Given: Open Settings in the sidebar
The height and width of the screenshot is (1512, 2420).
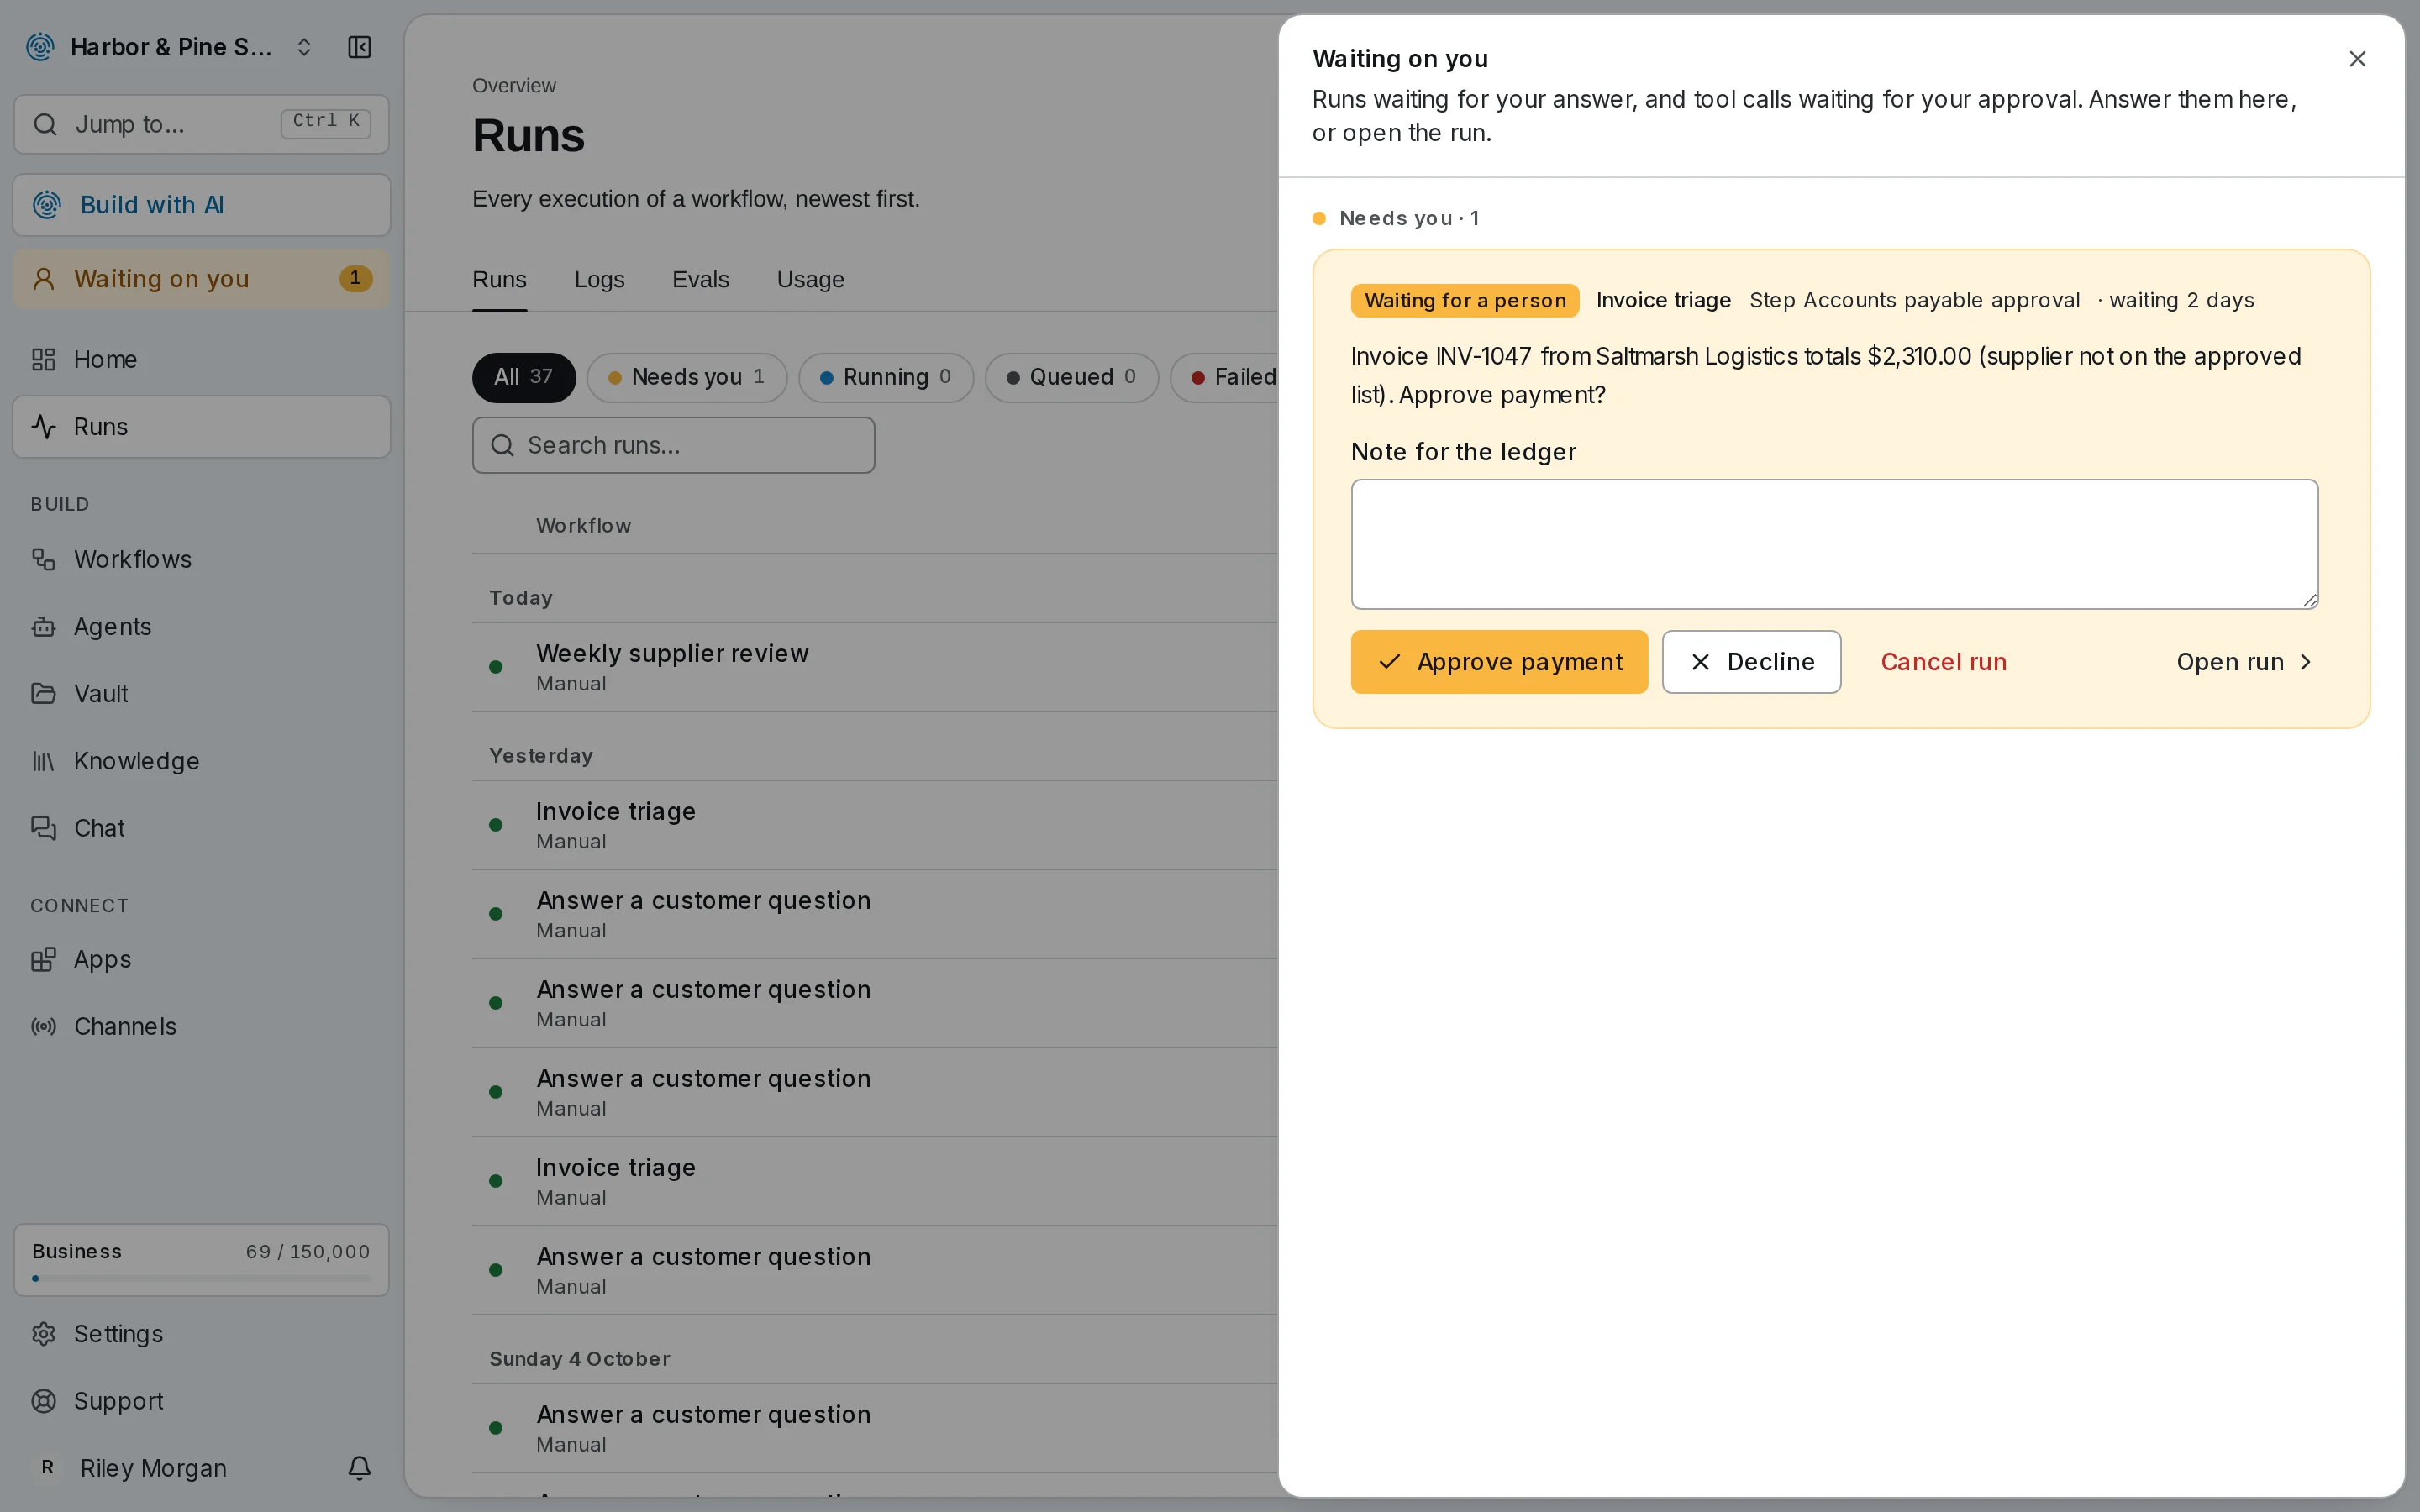Looking at the screenshot, I should [201, 1334].
